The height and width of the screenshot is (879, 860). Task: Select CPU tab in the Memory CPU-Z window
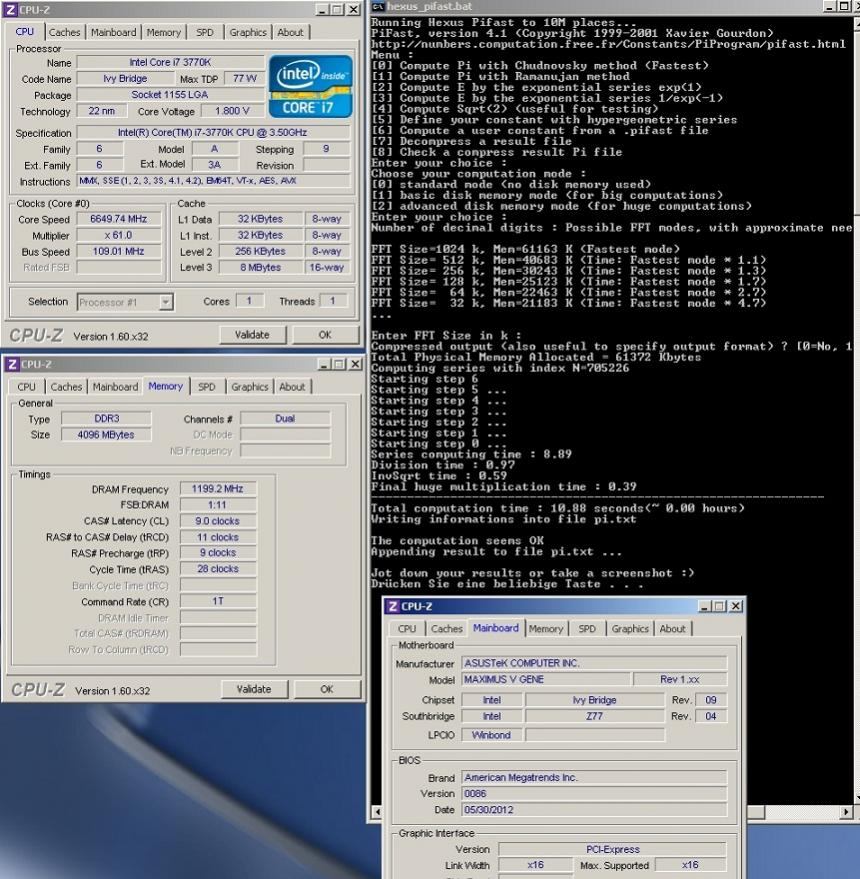(x=26, y=387)
